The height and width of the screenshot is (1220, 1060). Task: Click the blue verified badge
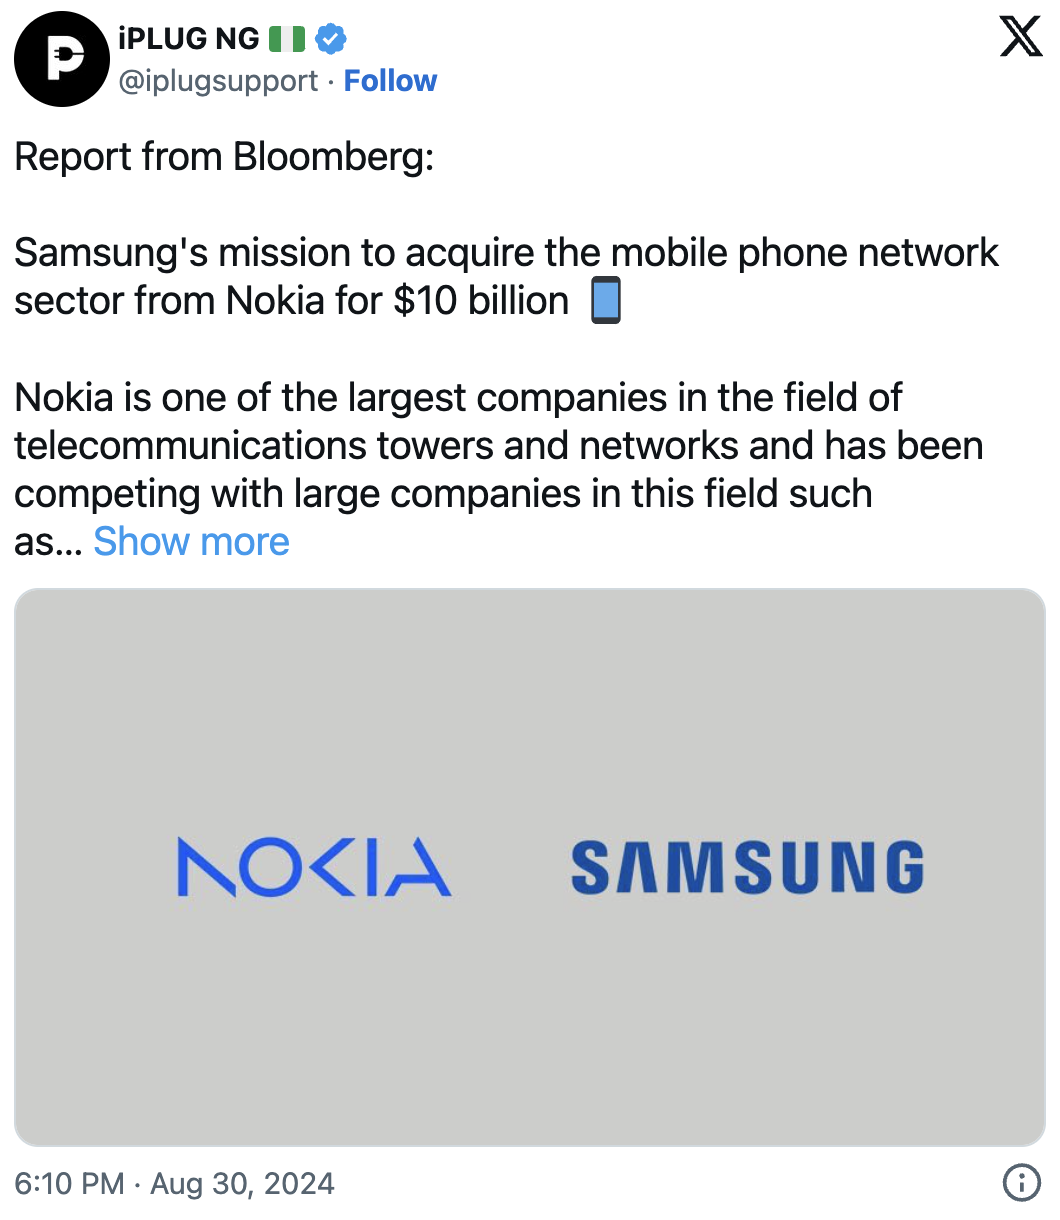[x=331, y=39]
